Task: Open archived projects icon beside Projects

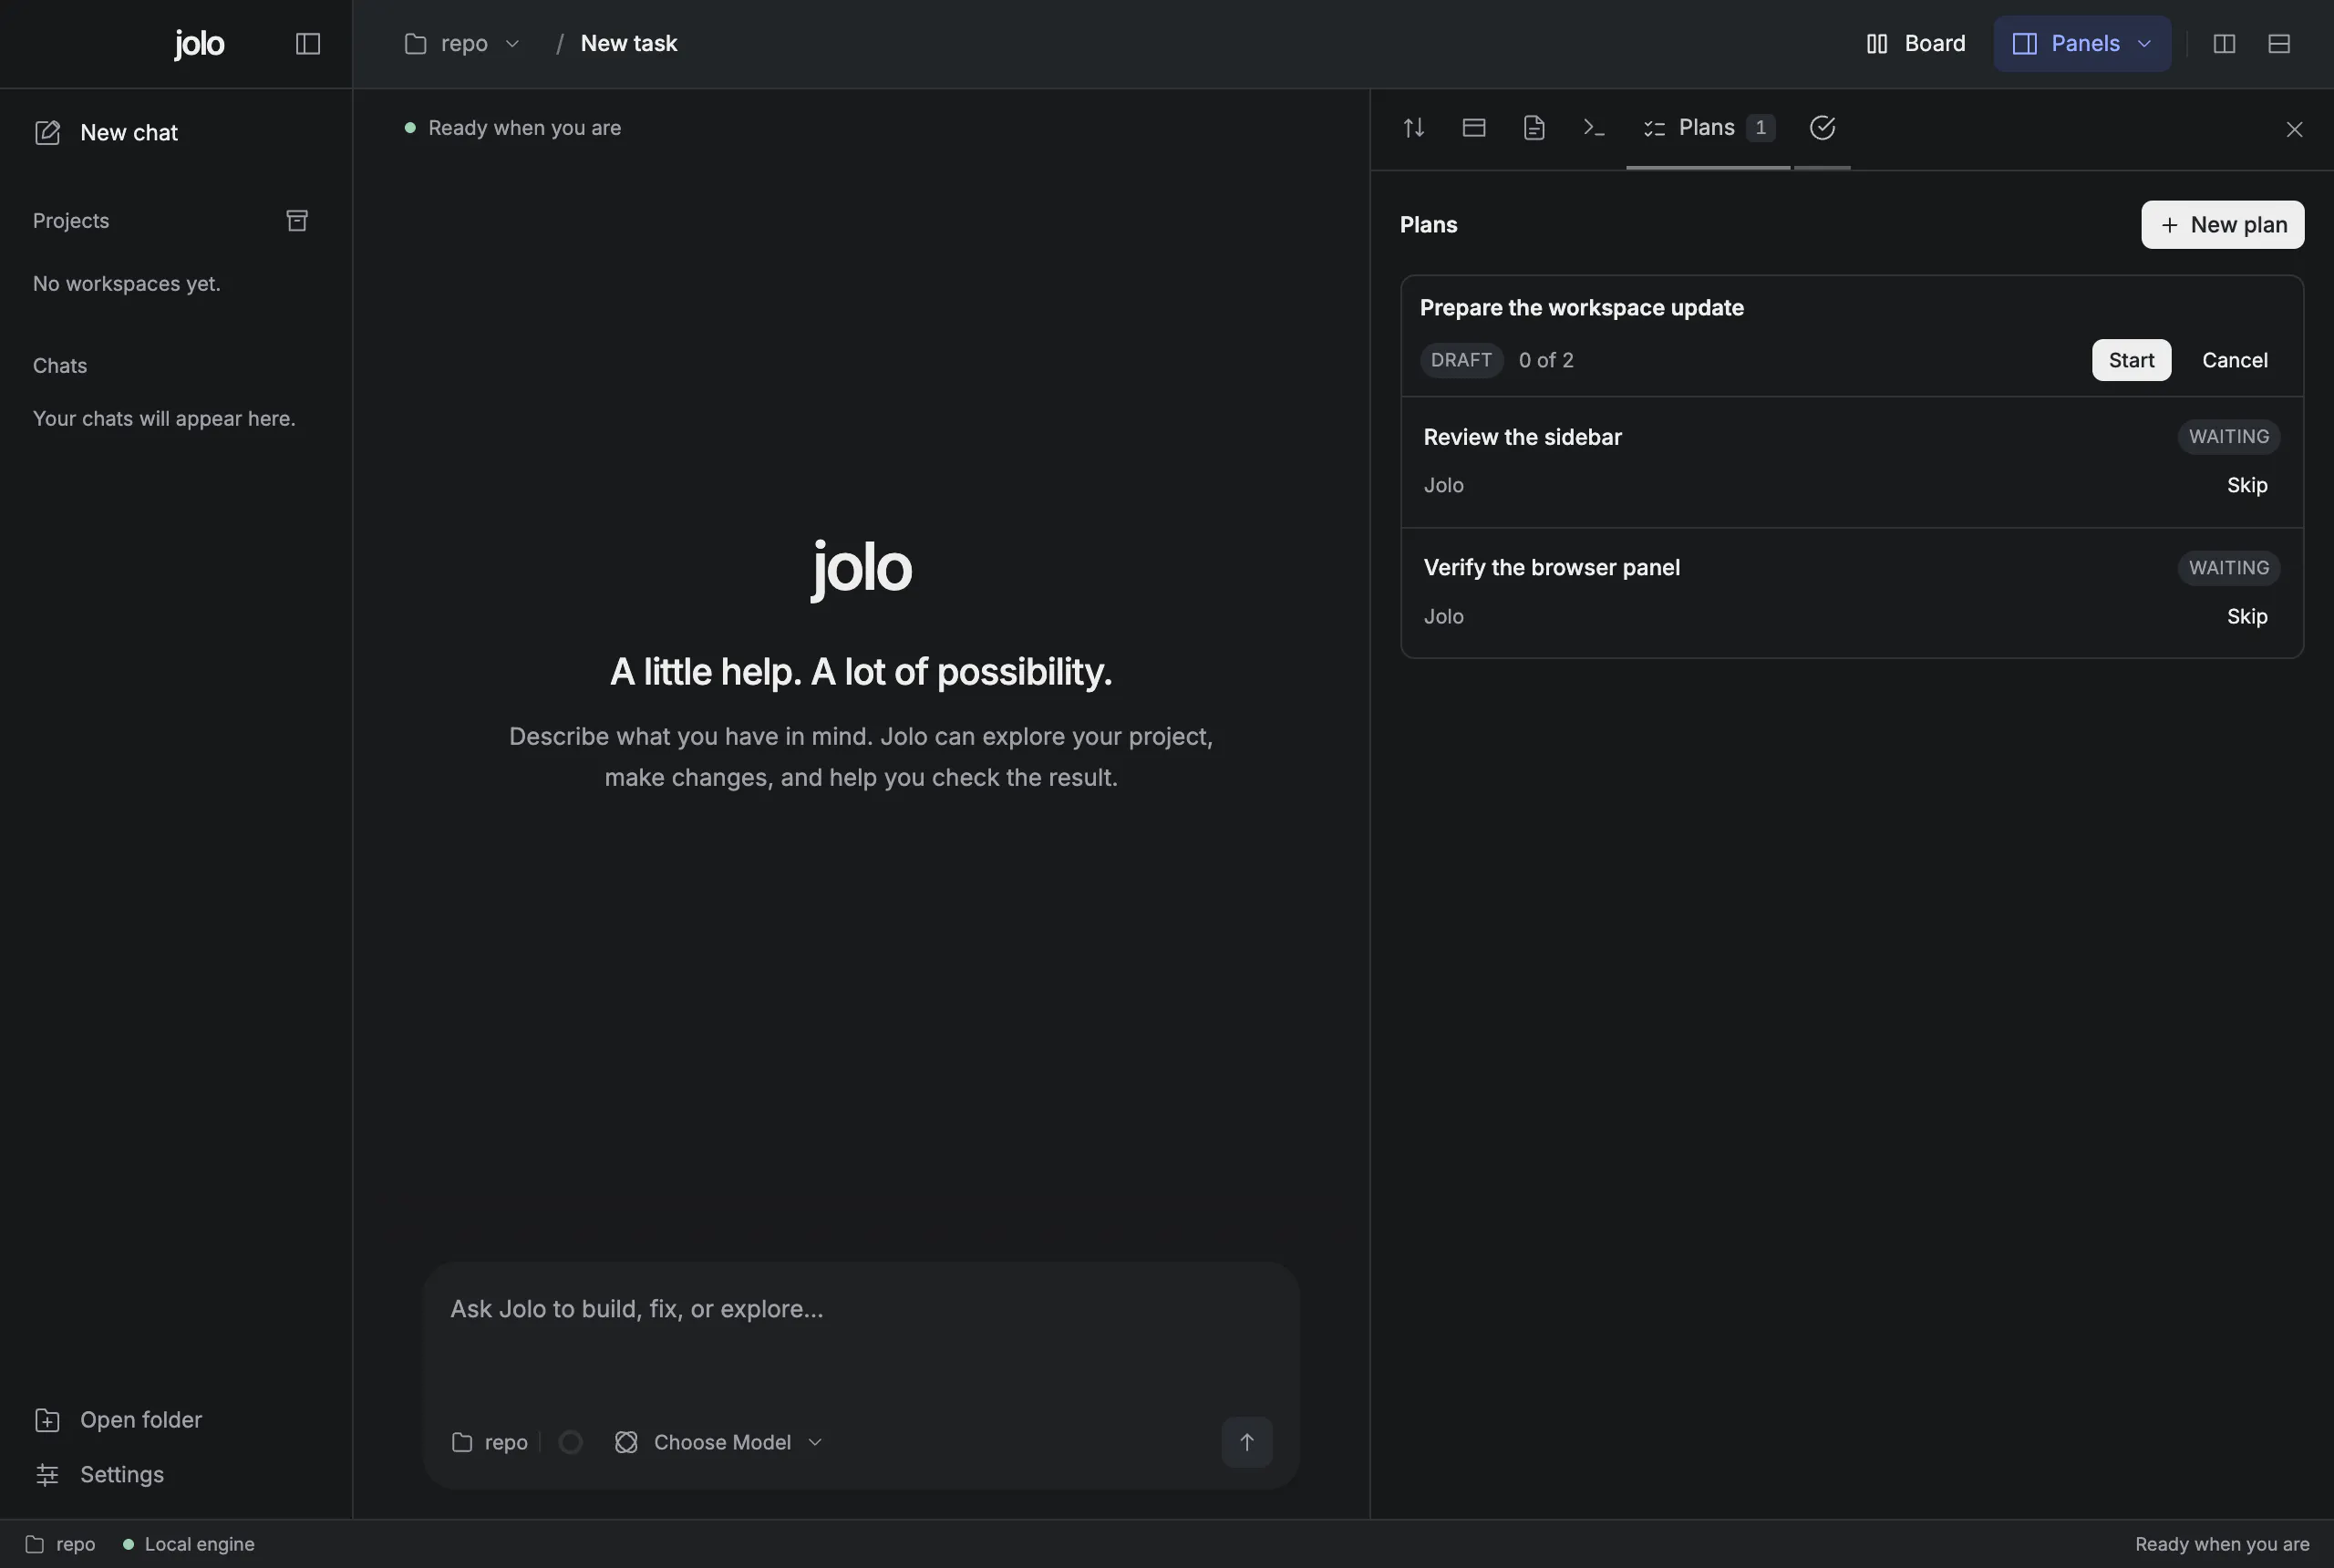Action: 297,220
